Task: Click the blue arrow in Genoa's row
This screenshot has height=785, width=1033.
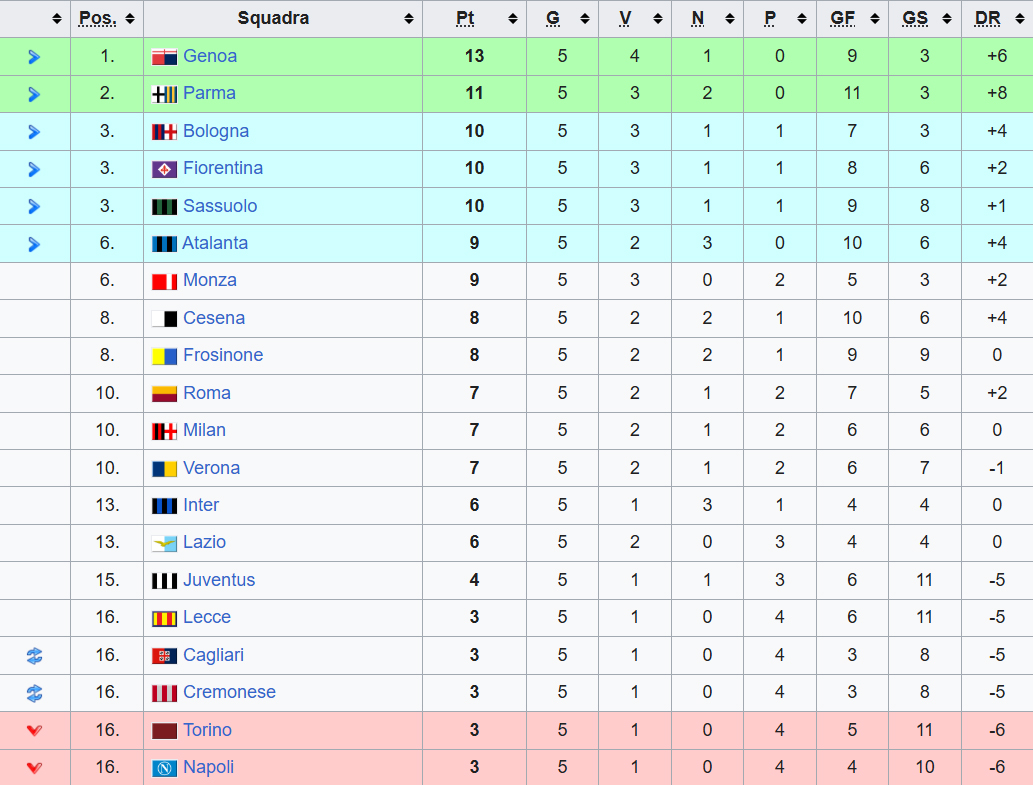Action: (35, 57)
